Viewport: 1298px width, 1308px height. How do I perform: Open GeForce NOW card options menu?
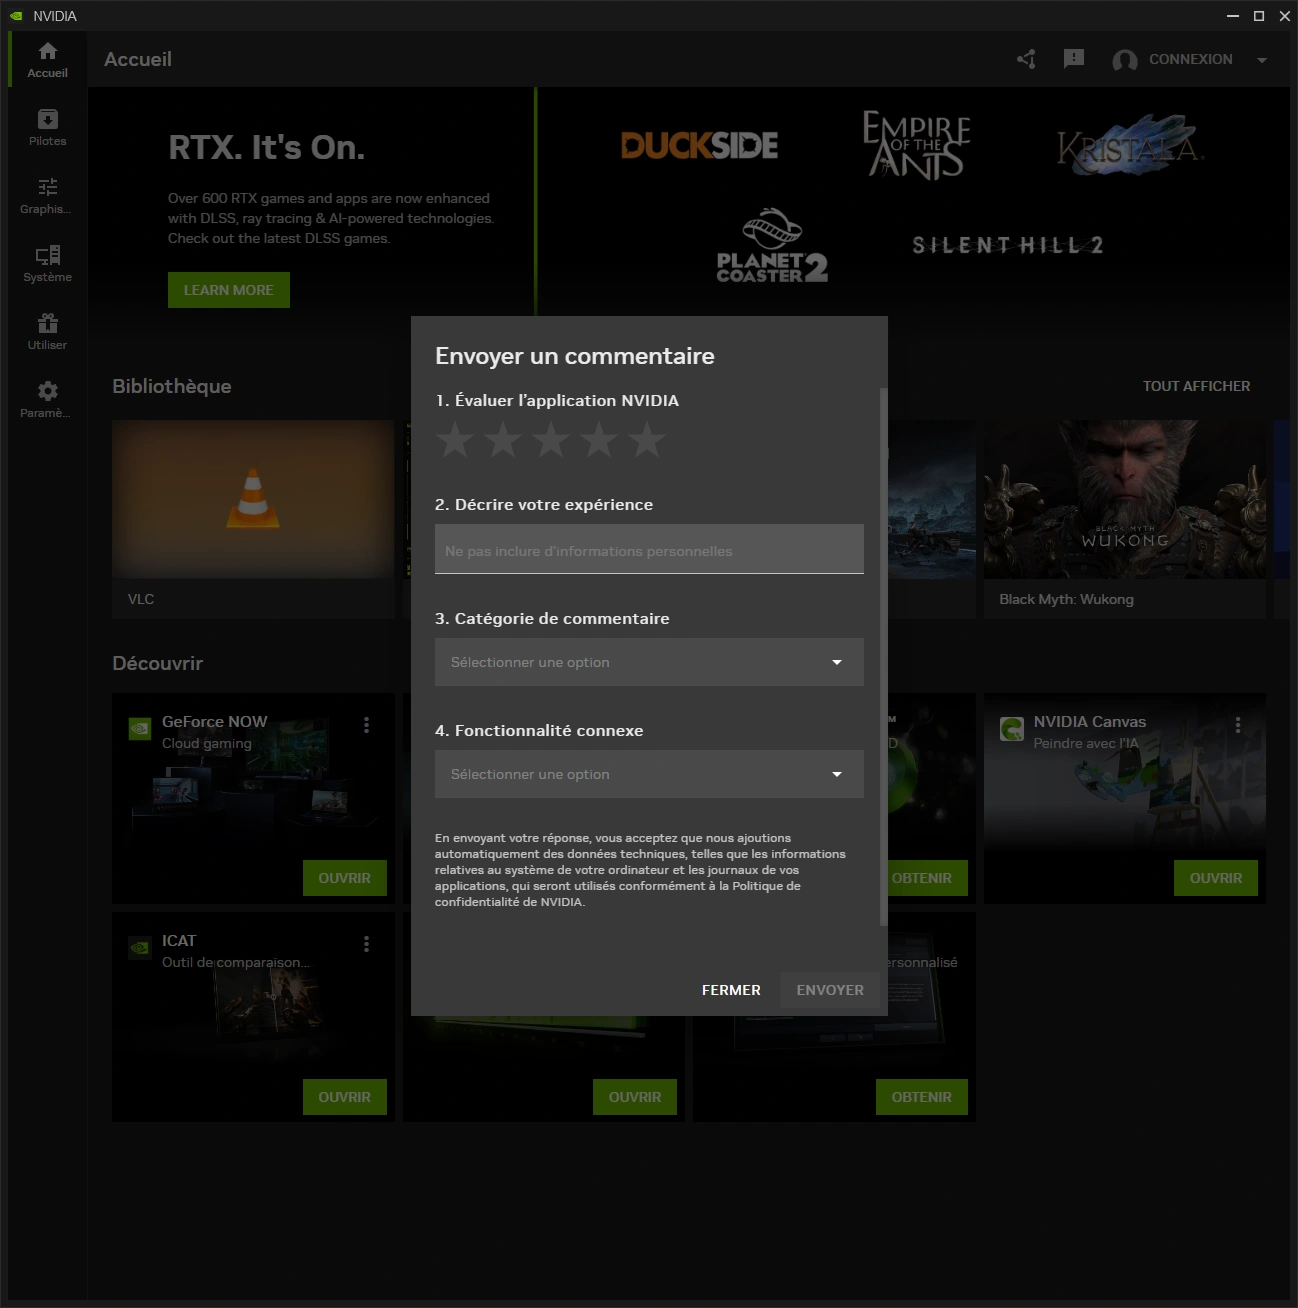[366, 725]
